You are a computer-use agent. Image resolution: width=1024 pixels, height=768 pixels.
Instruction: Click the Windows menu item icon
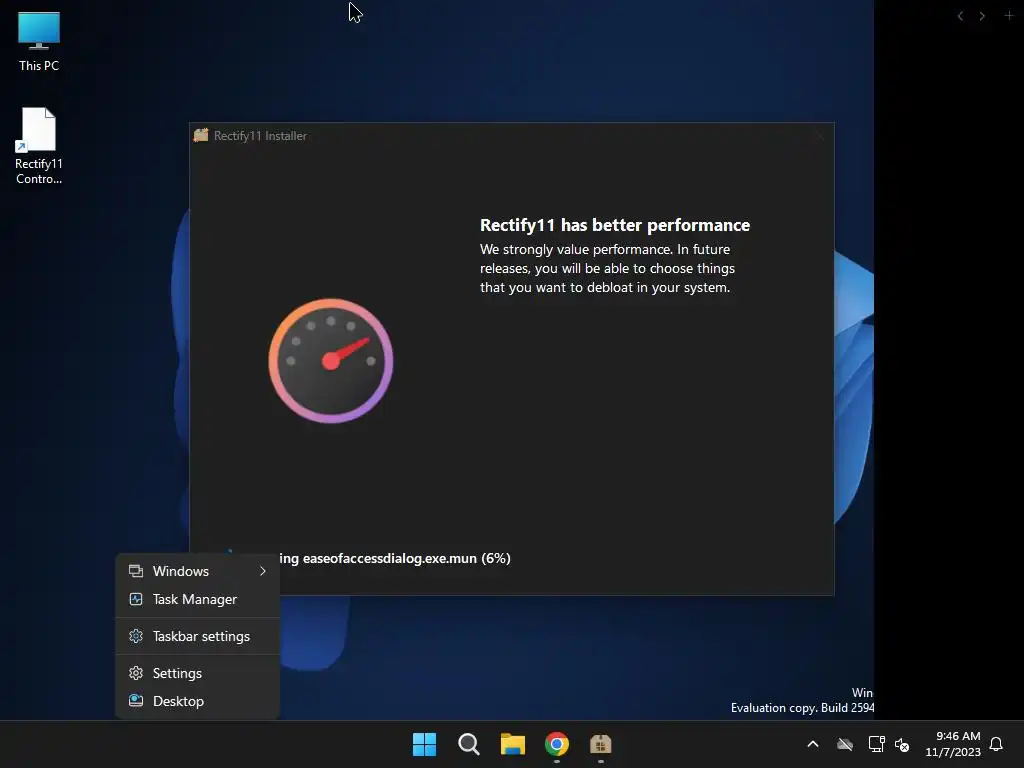pyautogui.click(x=136, y=571)
